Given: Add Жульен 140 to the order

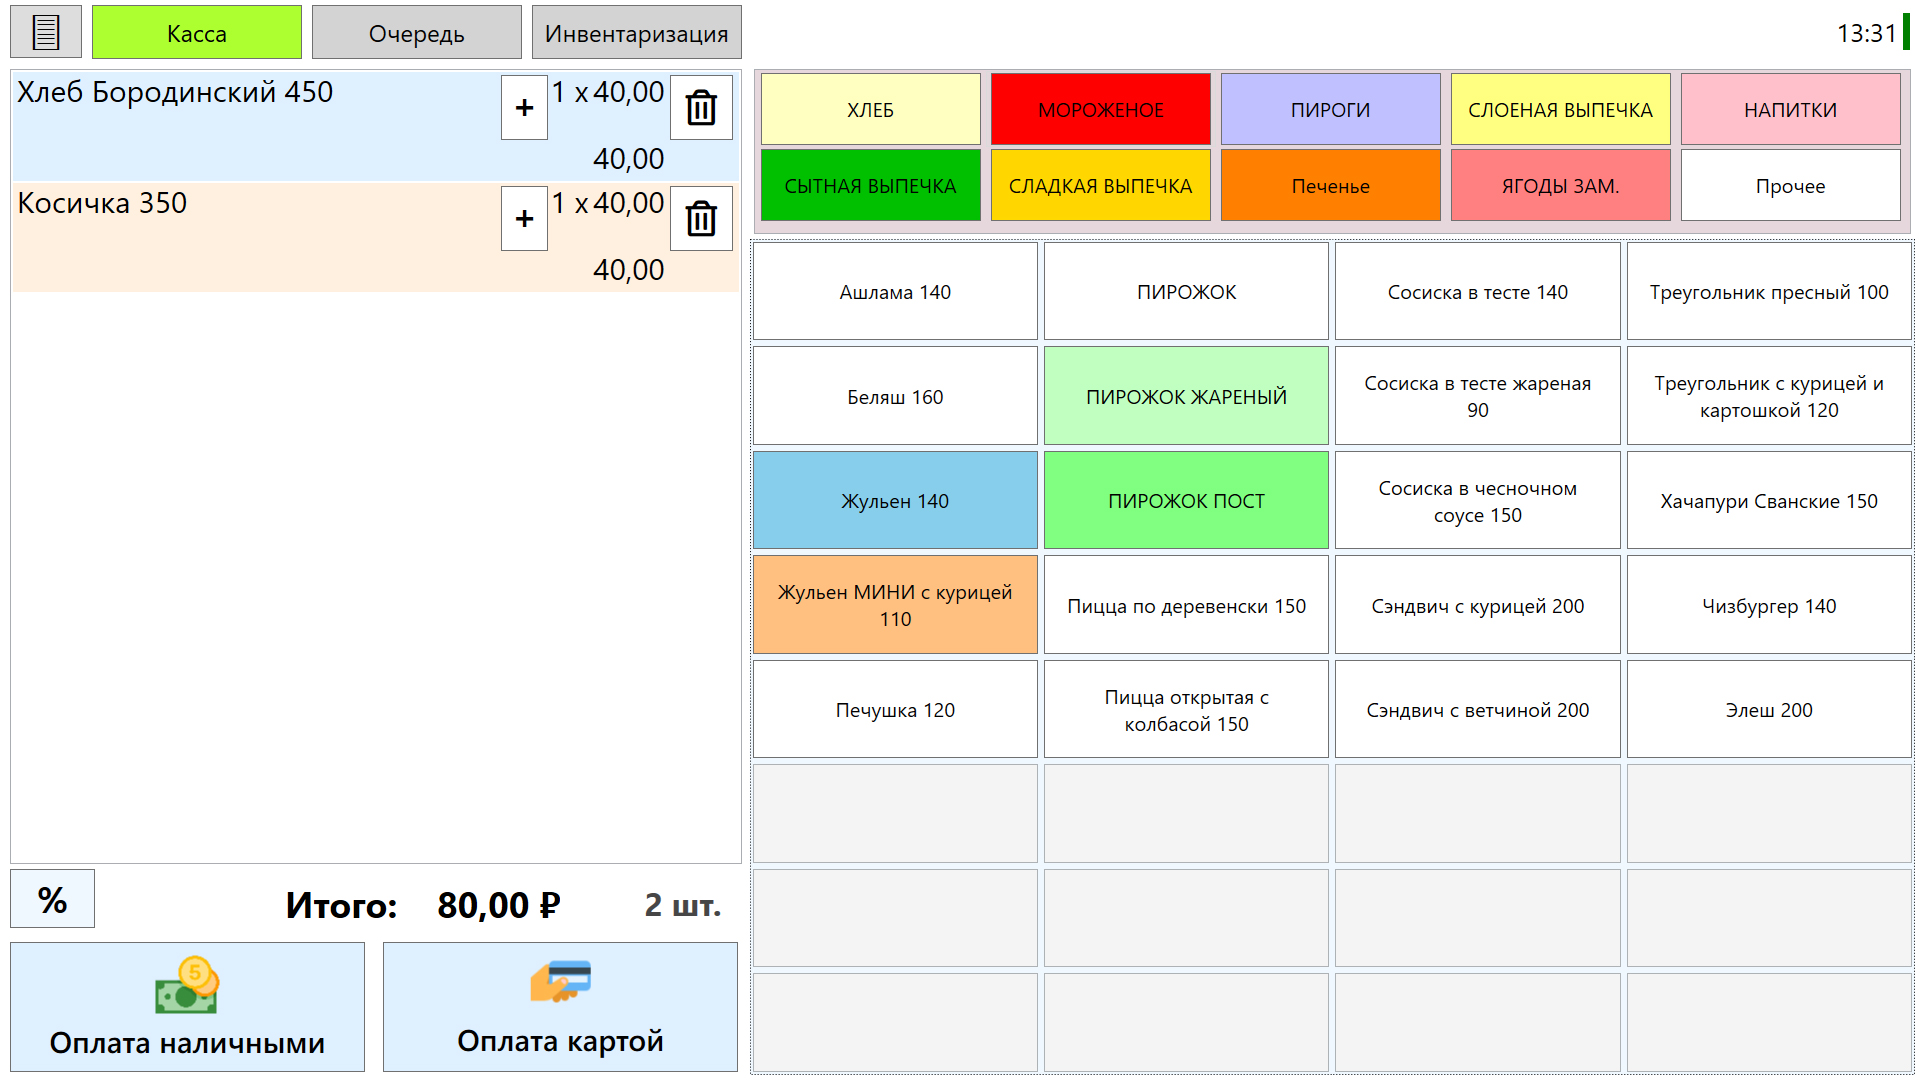Looking at the screenshot, I should (895, 500).
